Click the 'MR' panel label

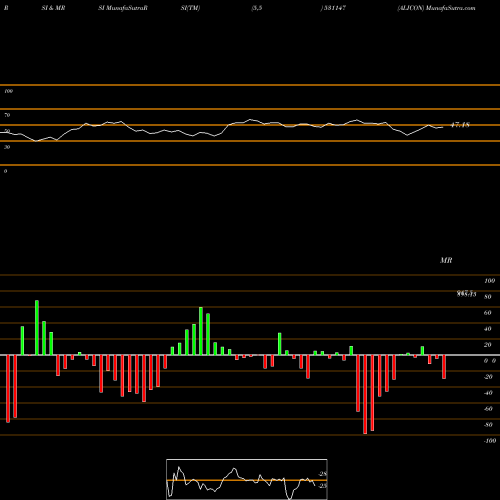(446, 260)
